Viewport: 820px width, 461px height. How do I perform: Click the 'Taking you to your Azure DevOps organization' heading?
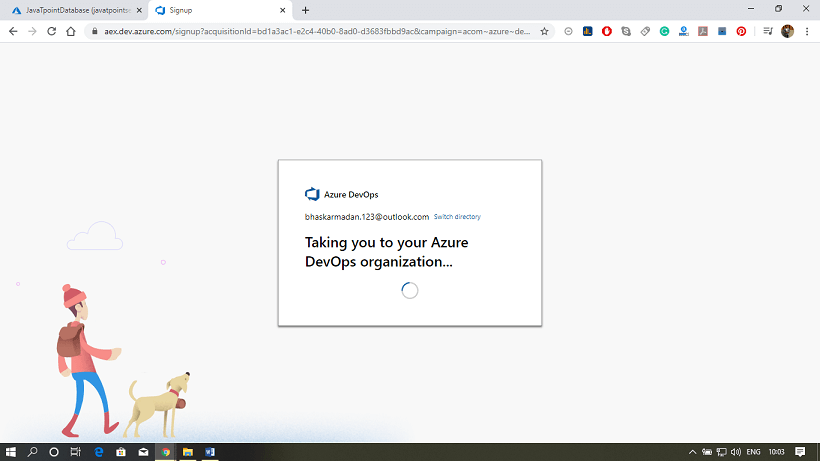pos(387,252)
